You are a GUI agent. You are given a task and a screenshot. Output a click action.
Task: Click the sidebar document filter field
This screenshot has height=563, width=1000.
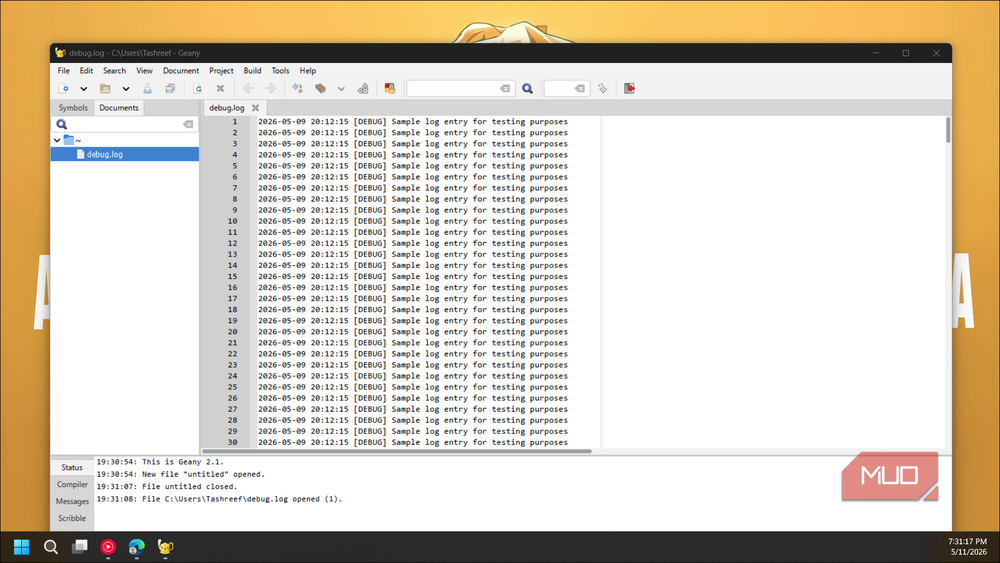[x=124, y=124]
